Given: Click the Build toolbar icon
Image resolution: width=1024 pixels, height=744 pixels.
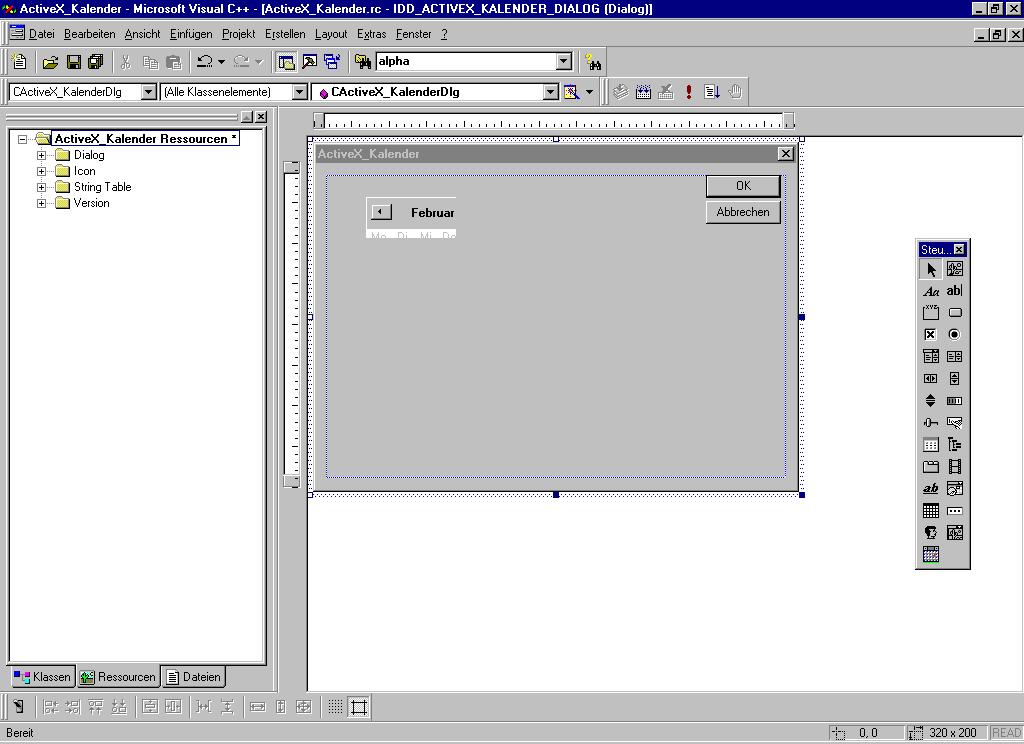Looking at the screenshot, I should [643, 92].
